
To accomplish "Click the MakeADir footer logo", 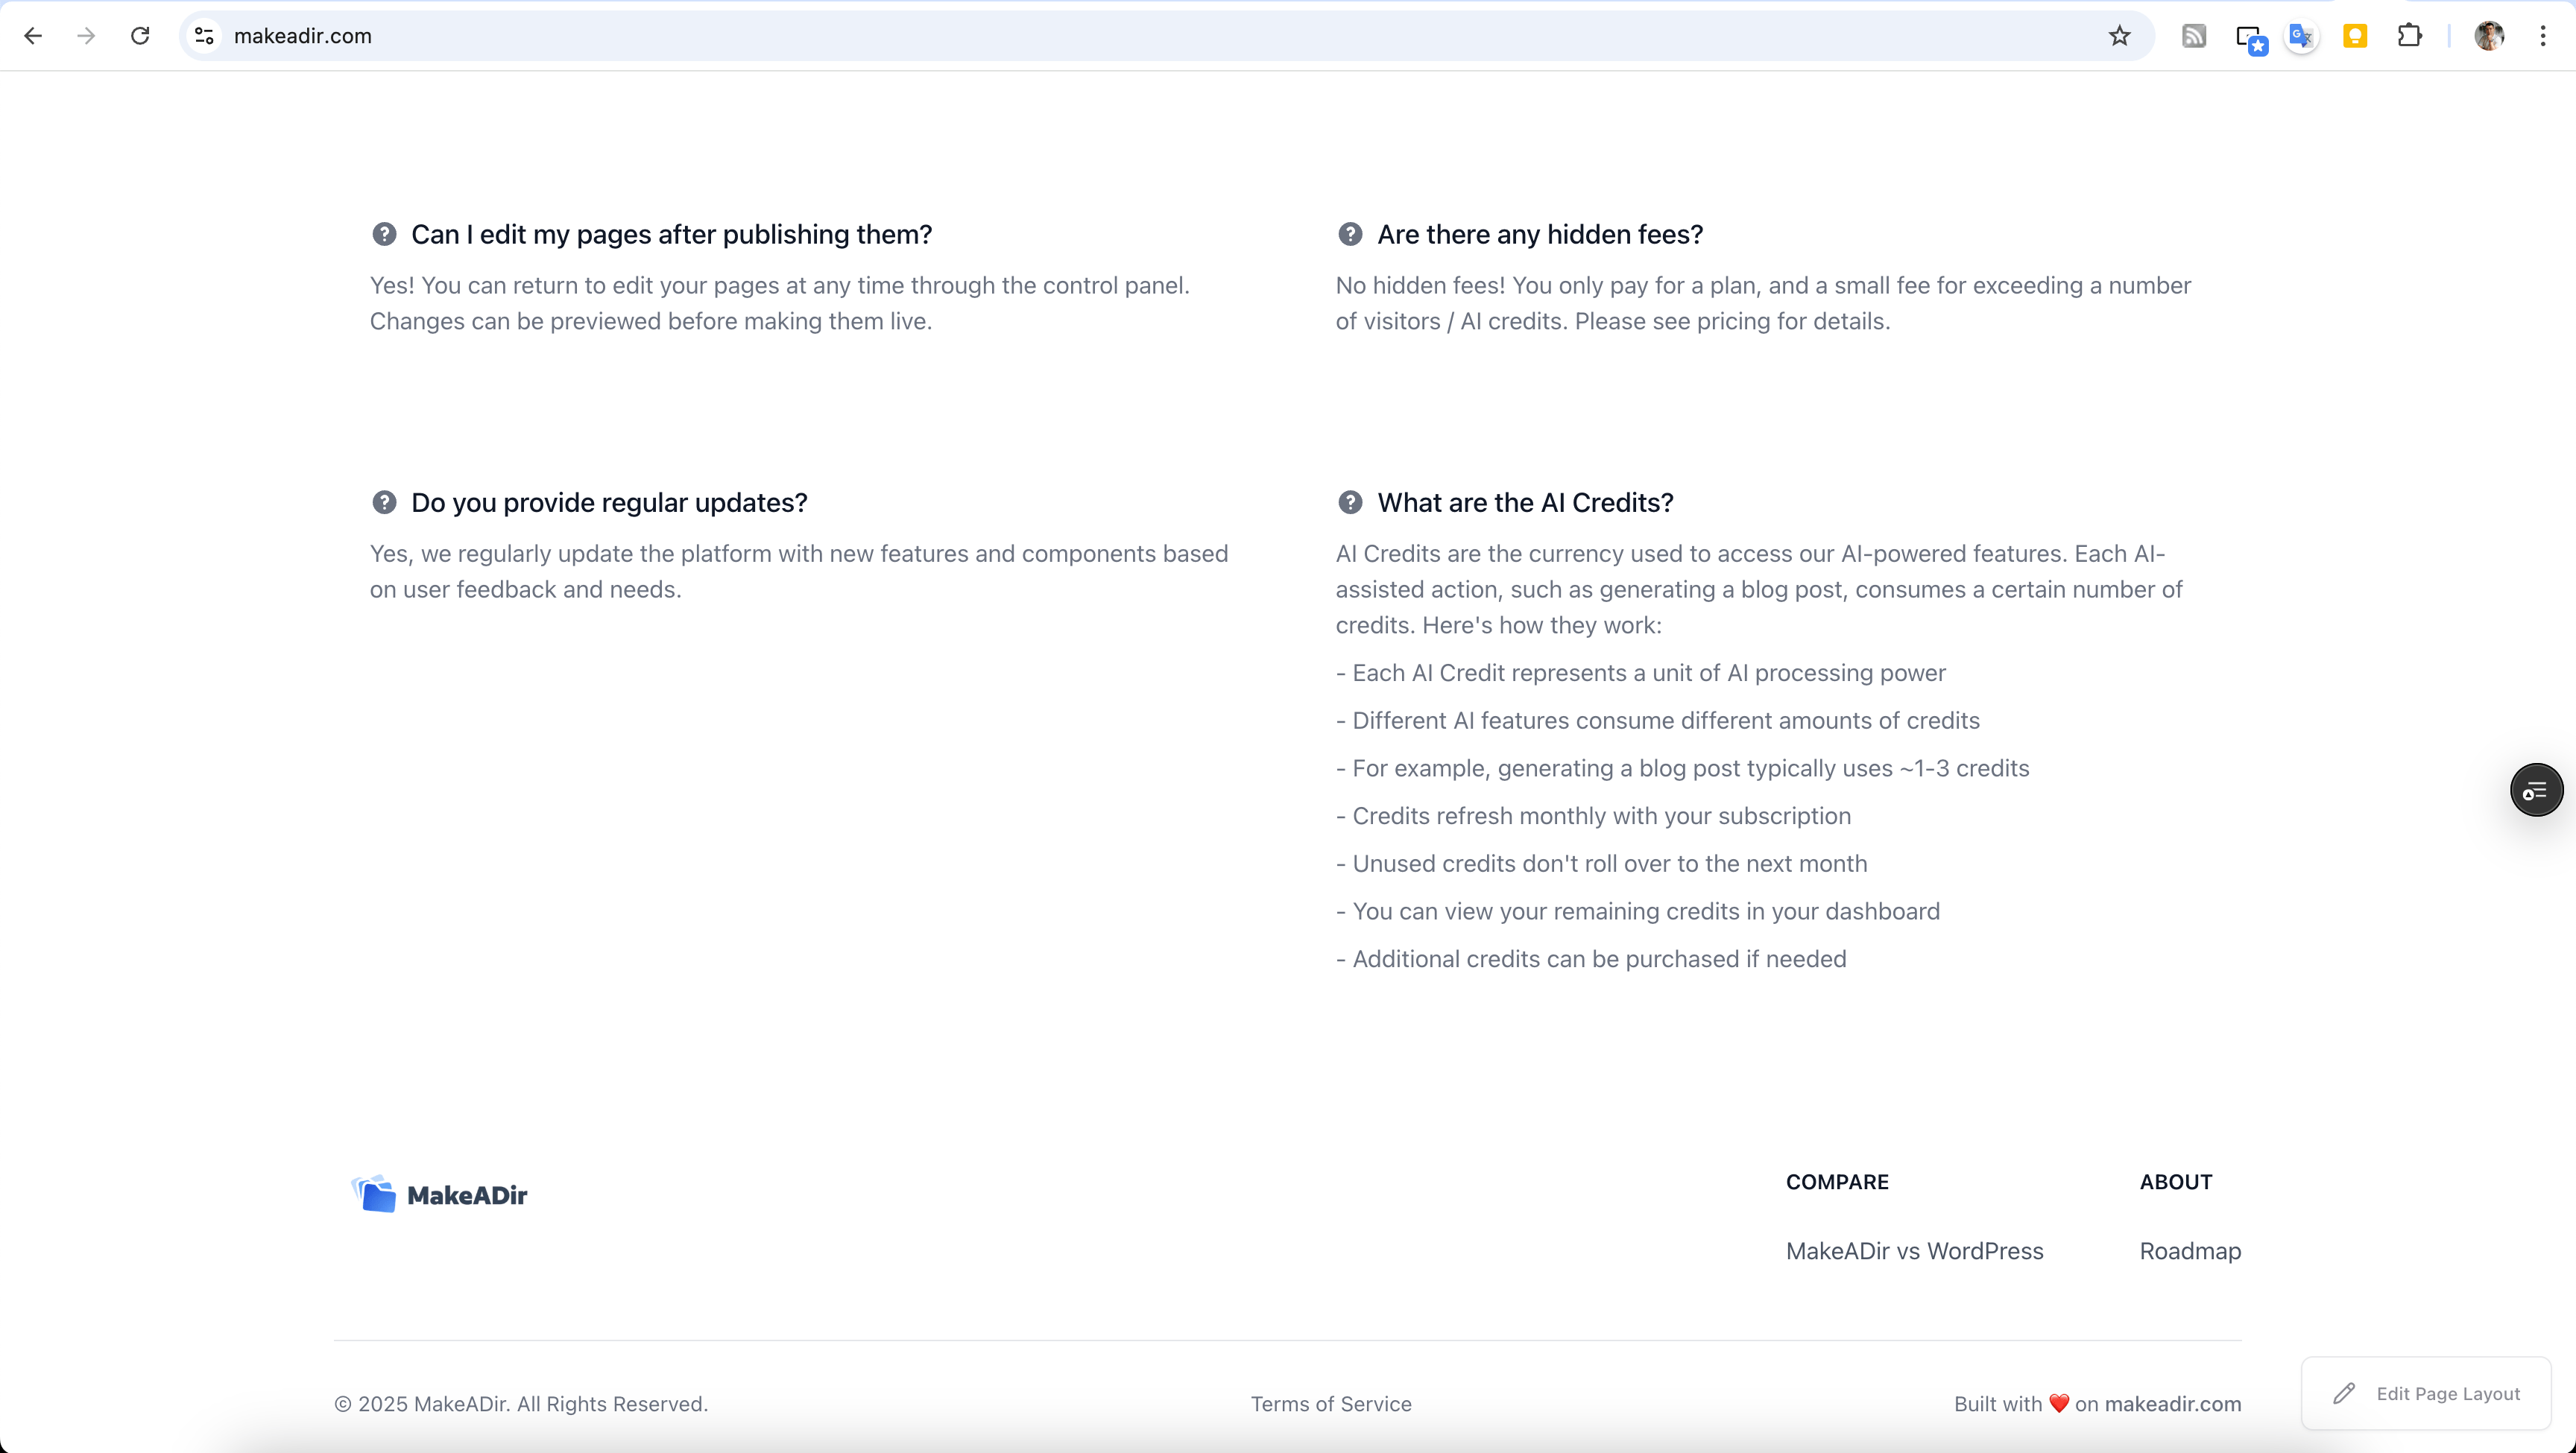I will click(440, 1194).
